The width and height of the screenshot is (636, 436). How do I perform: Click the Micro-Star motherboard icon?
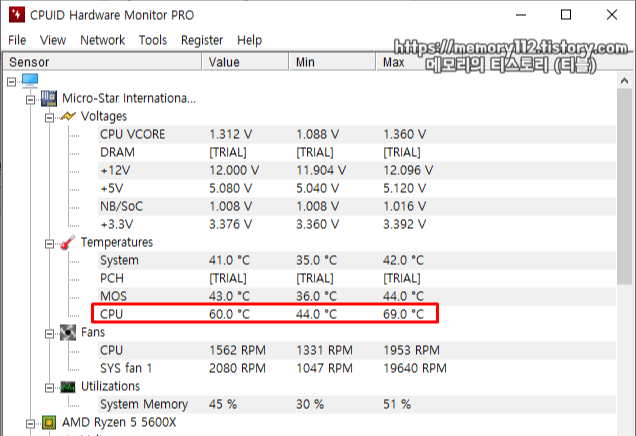point(49,99)
